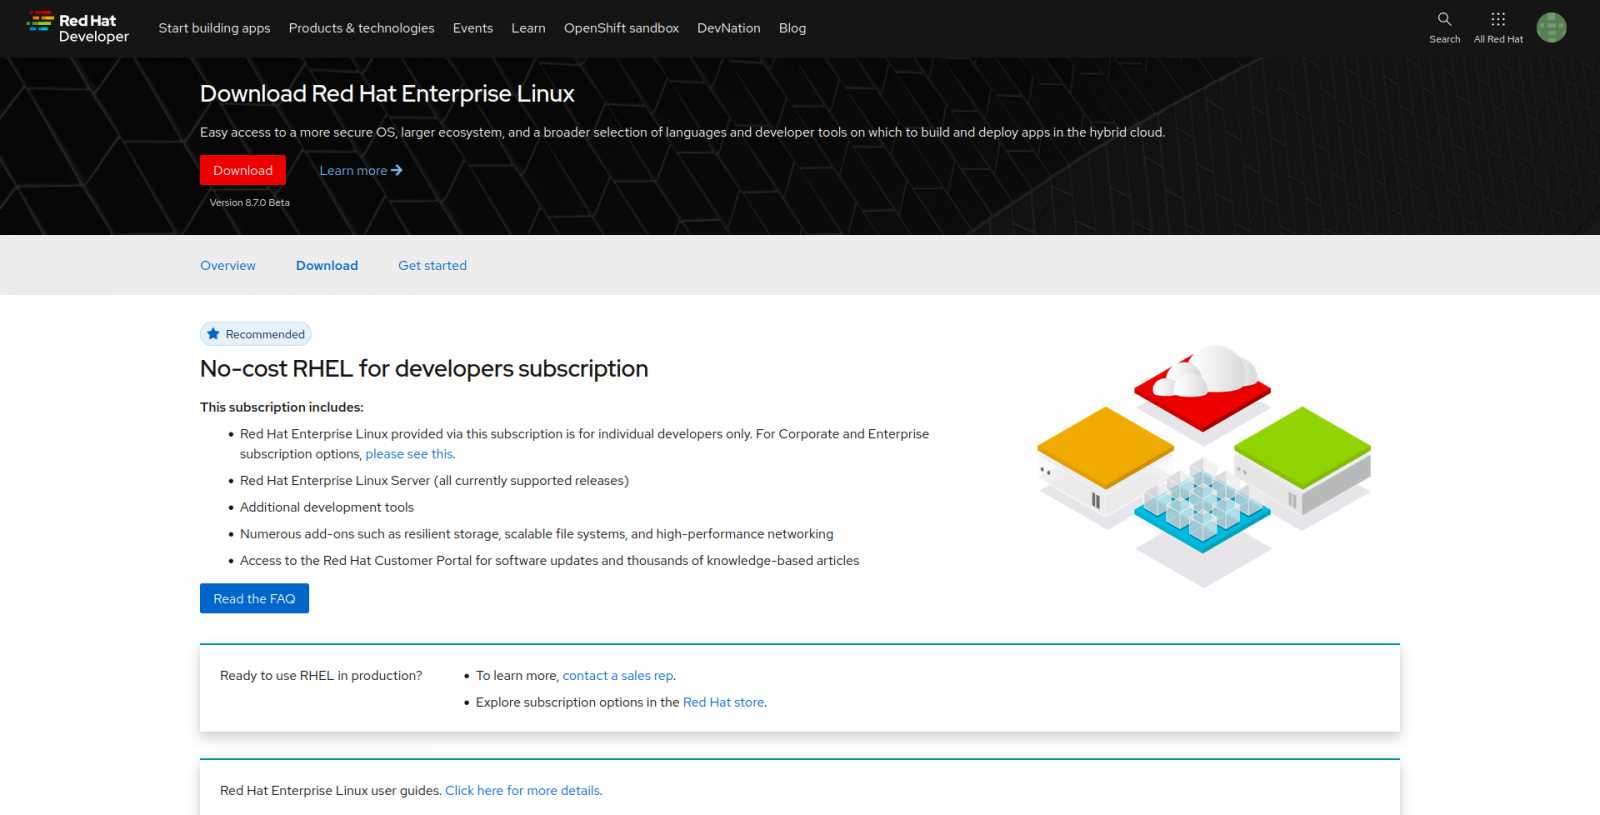Image resolution: width=1600 pixels, height=815 pixels.
Task: Click 'Version 8.7.0 Beta' text
Action: 249,203
